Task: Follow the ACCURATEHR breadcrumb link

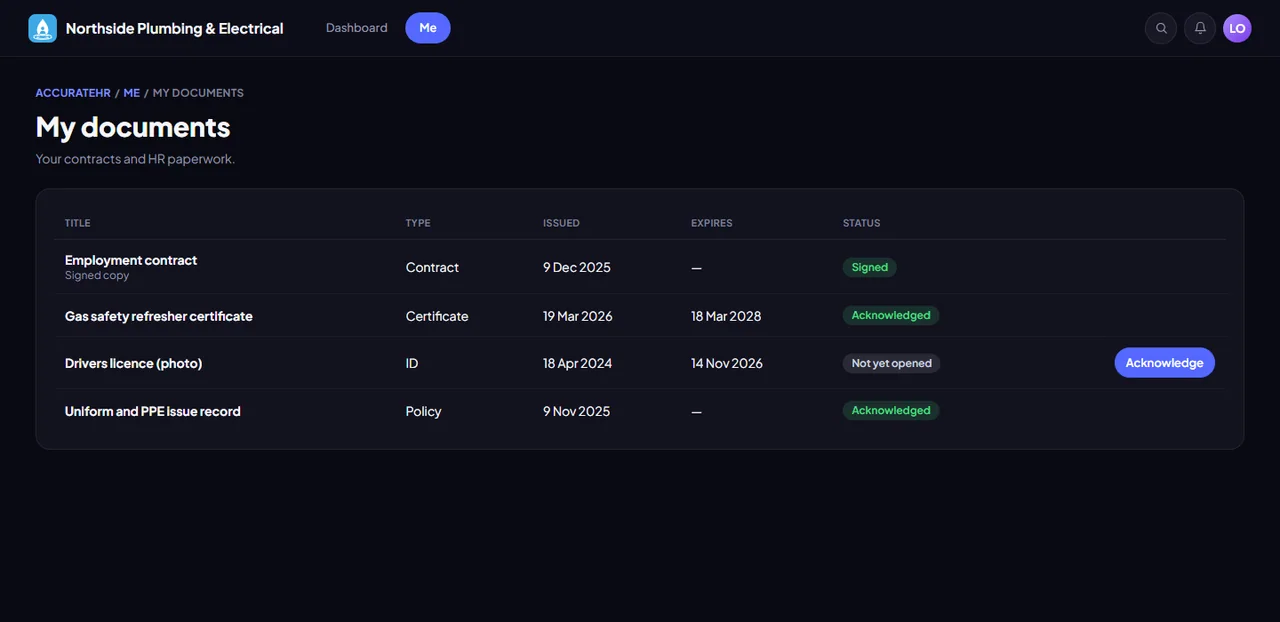Action: (73, 93)
